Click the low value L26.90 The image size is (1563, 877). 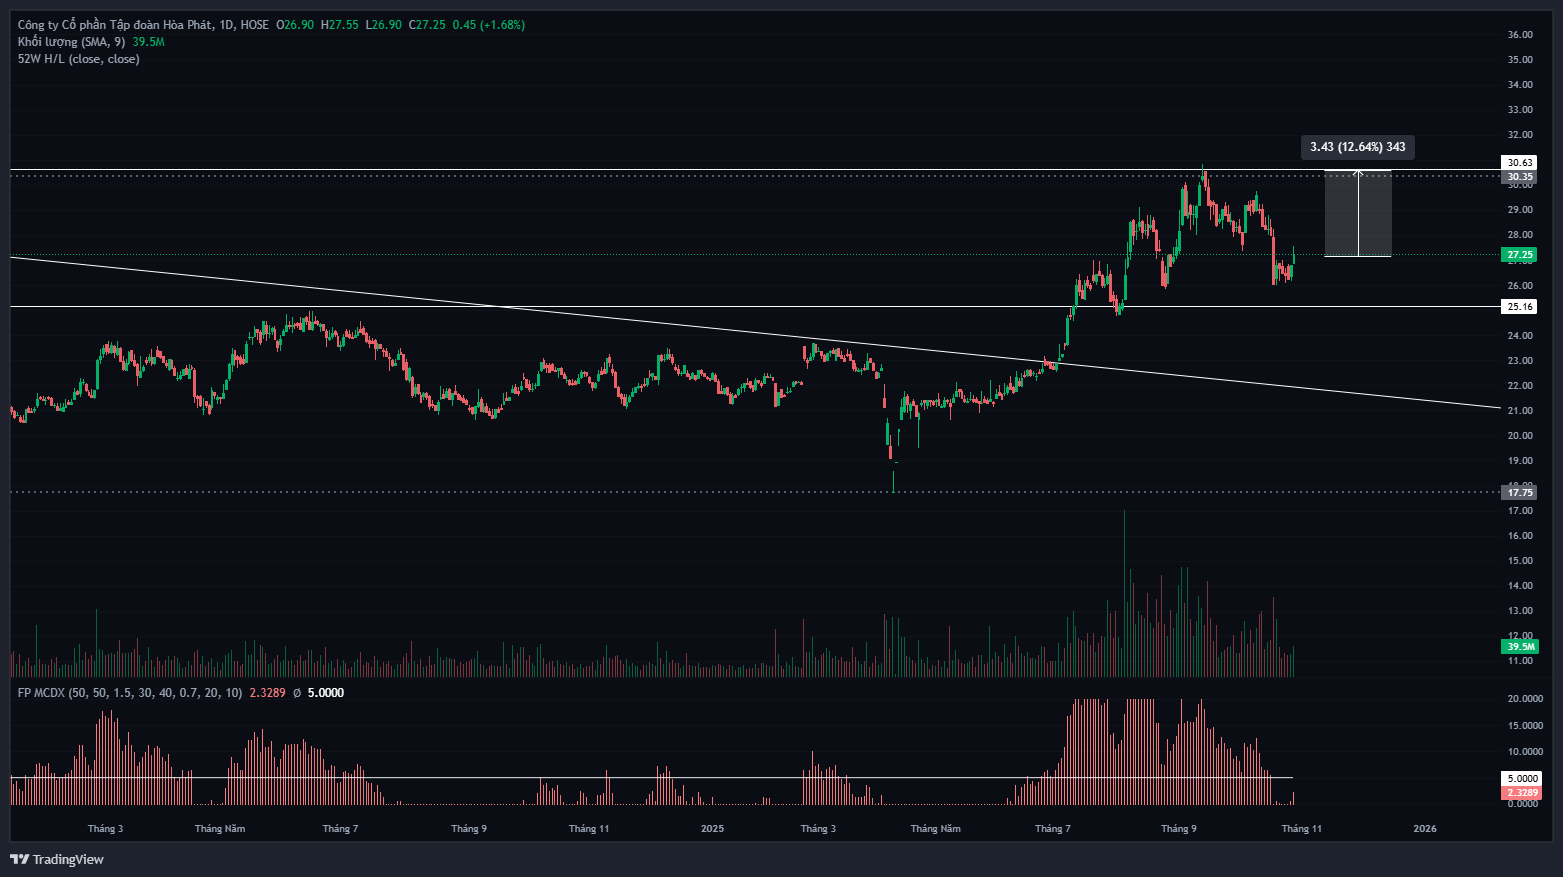point(383,25)
